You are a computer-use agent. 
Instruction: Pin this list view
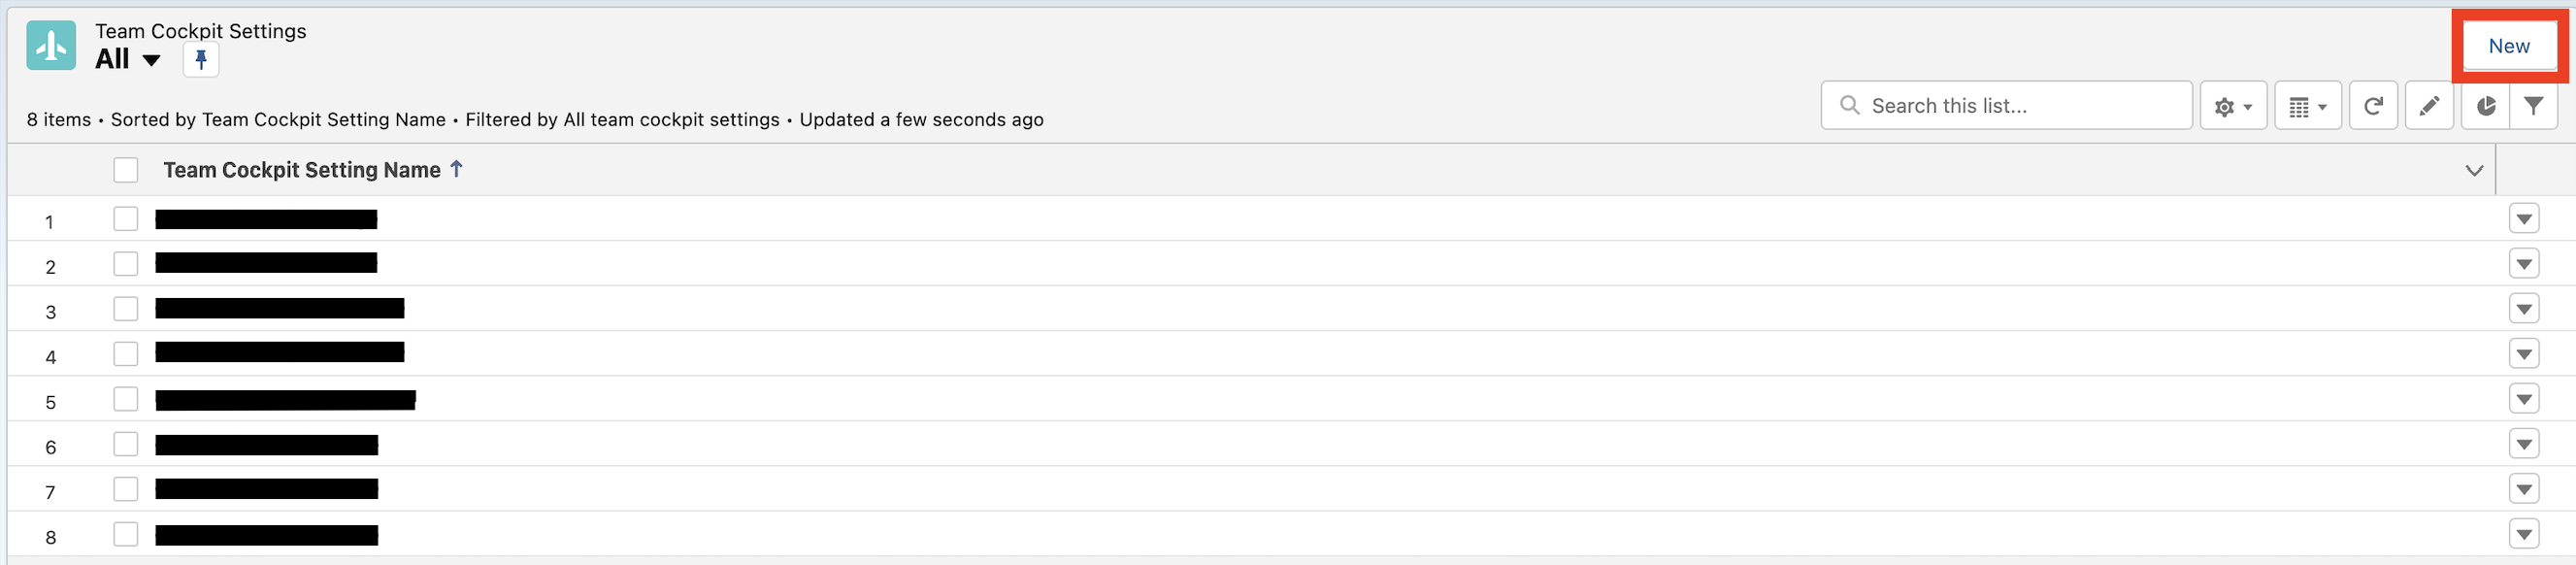pos(201,60)
